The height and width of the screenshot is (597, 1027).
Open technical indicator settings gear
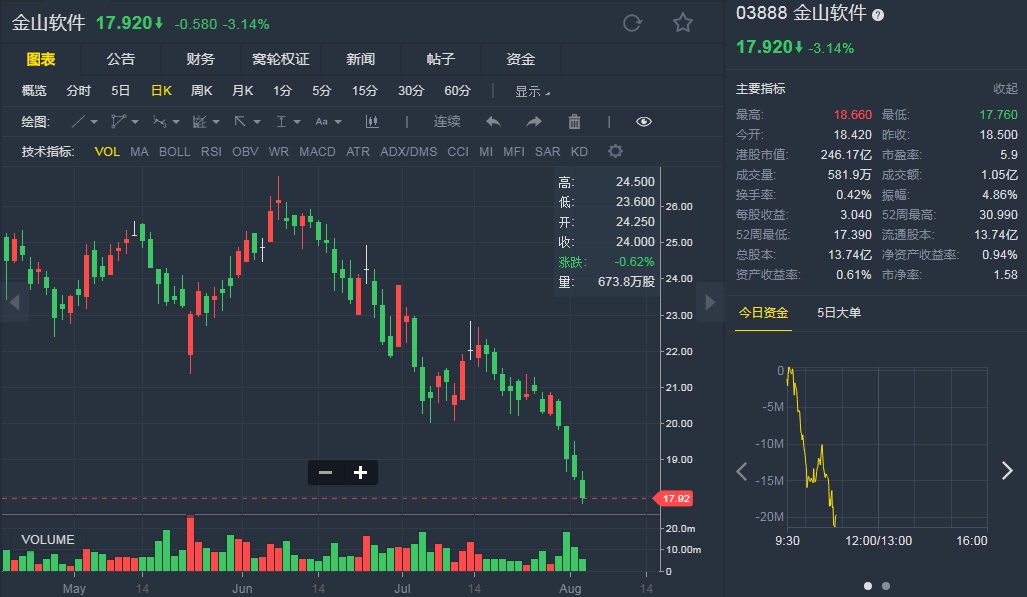615,152
